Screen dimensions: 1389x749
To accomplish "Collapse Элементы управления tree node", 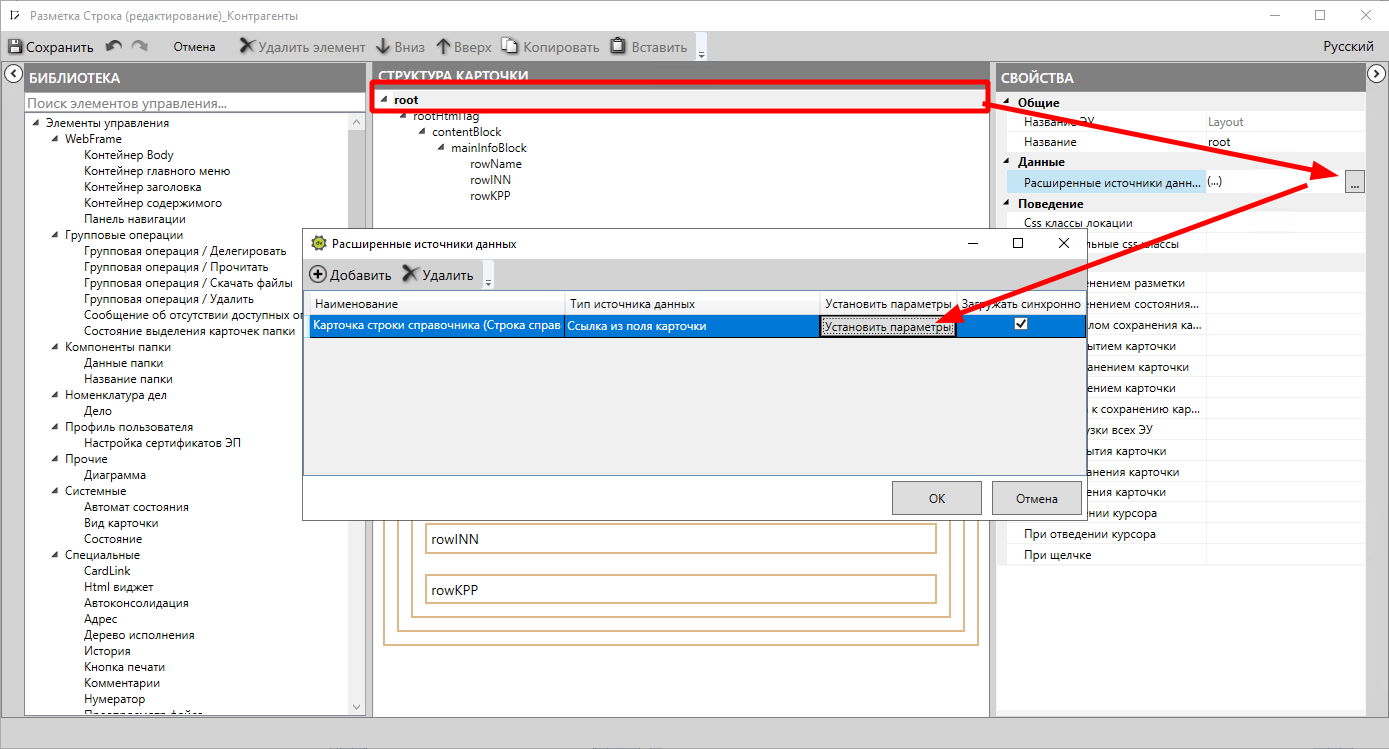I will (36, 123).
